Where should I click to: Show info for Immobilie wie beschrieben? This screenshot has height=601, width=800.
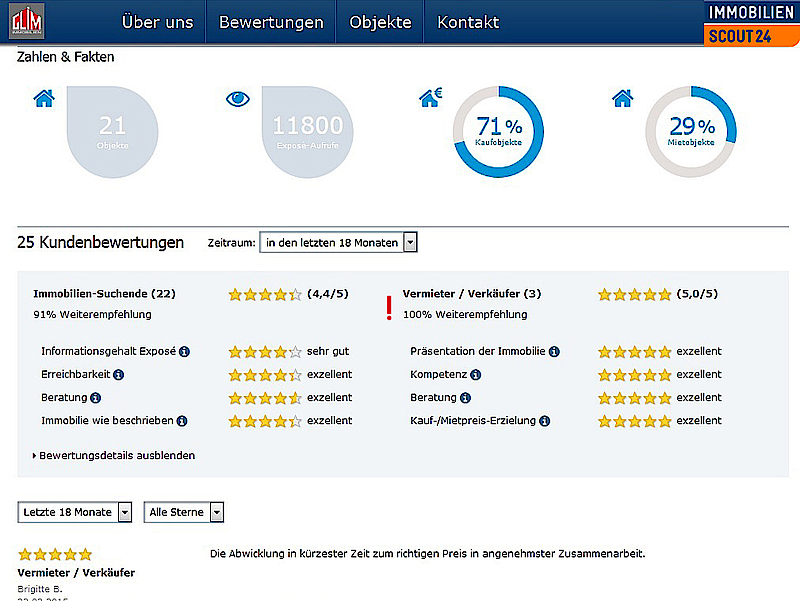pyautogui.click(x=182, y=421)
